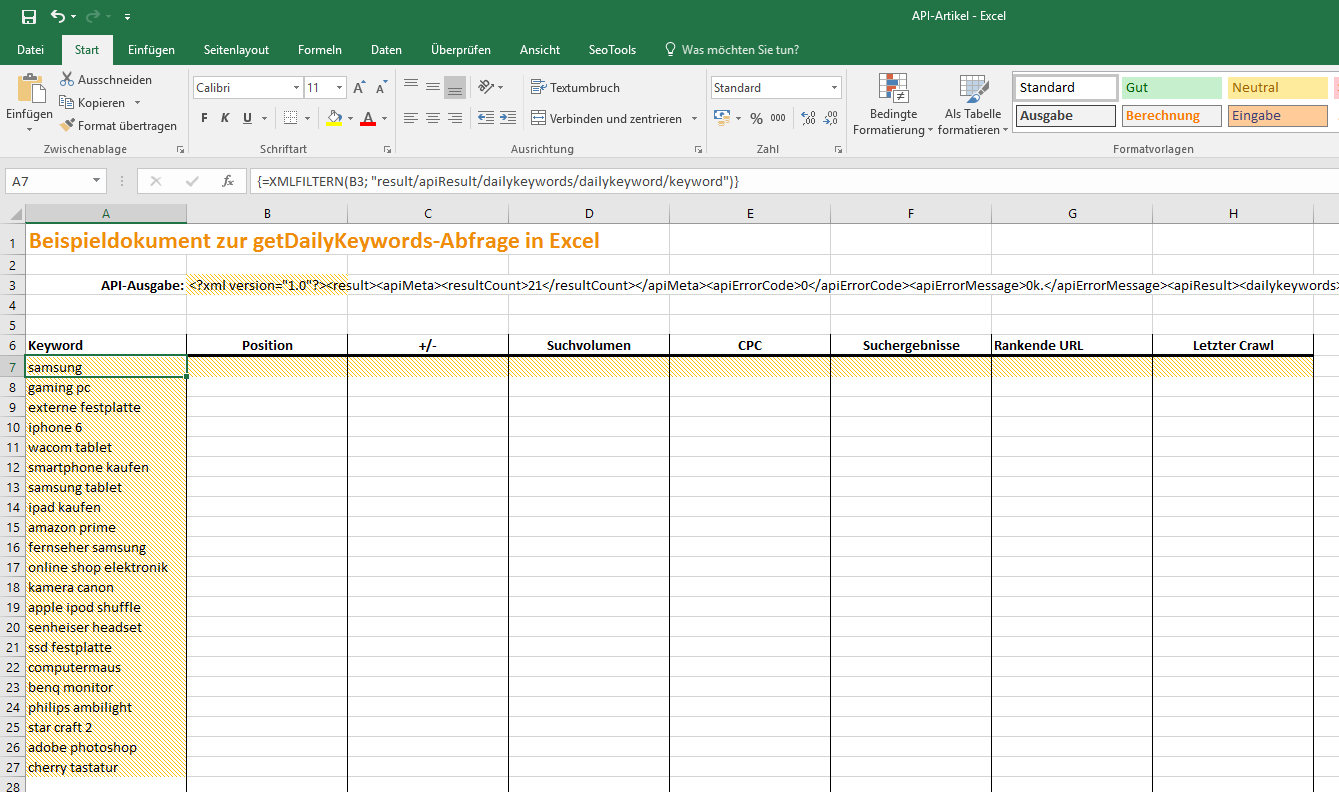Open Bedingte Formatierung menu
This screenshot has height=792, width=1339.
coord(892,104)
